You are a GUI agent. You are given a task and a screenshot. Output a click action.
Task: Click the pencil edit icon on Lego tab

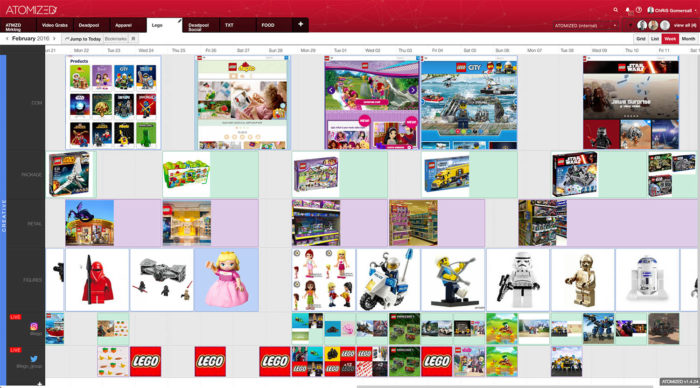click(x=179, y=21)
